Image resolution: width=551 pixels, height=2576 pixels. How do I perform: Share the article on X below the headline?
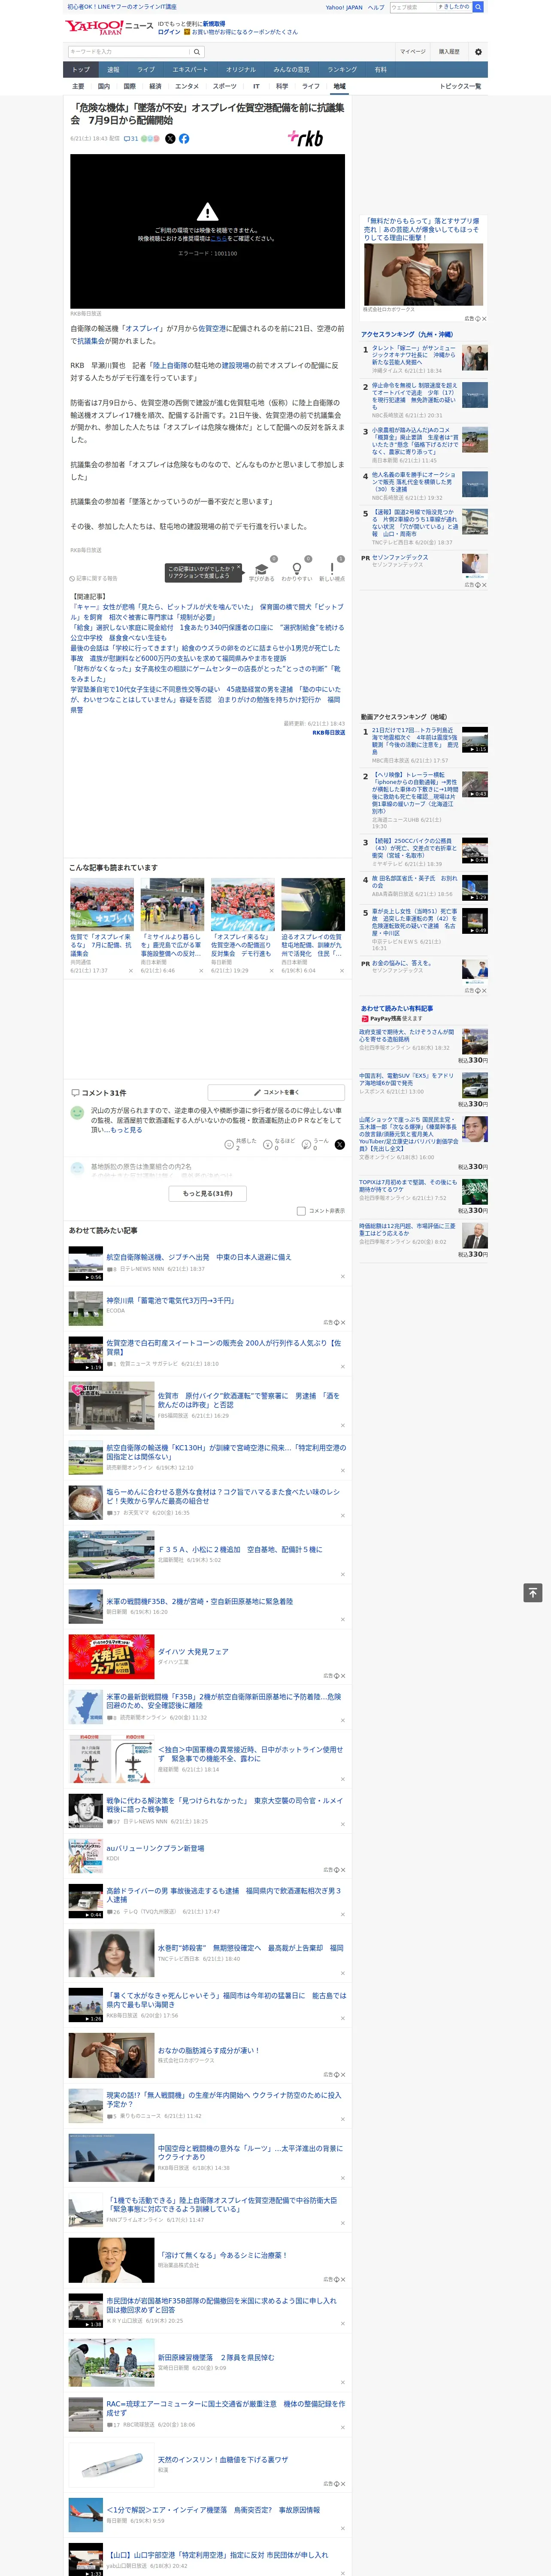click(170, 139)
